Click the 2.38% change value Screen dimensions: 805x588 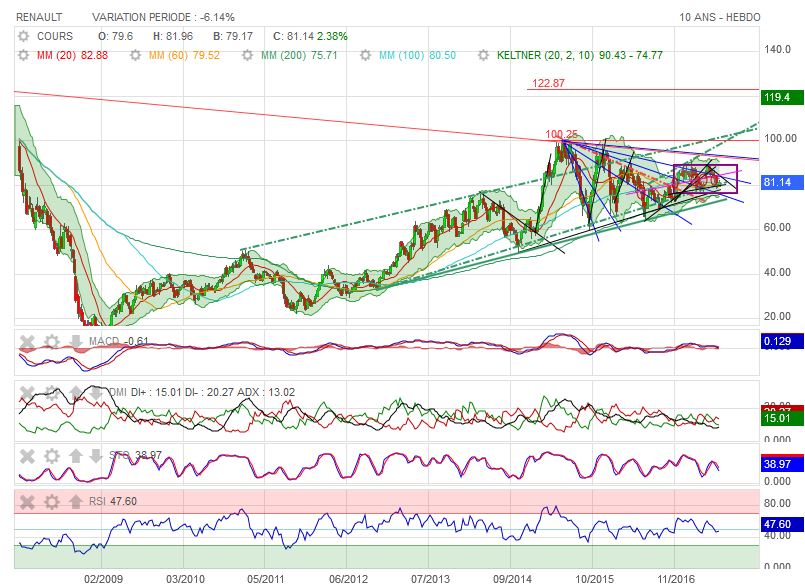coord(332,36)
